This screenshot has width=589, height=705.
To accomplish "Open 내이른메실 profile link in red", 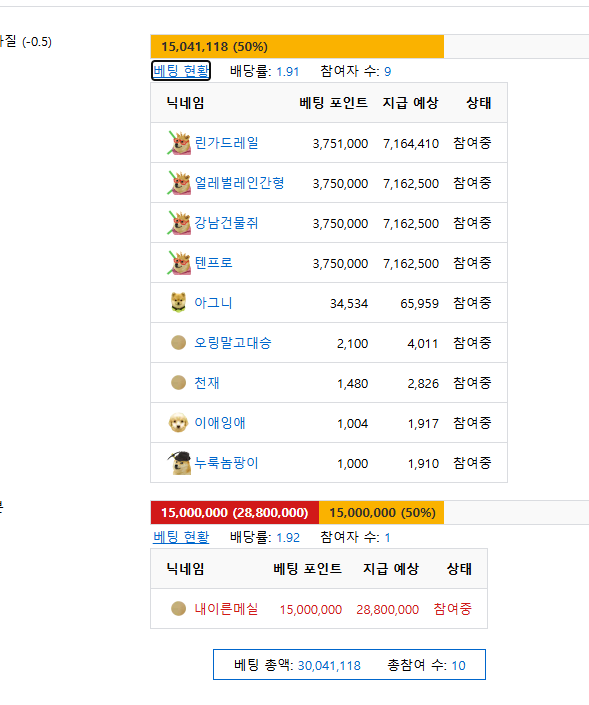I will [226, 609].
